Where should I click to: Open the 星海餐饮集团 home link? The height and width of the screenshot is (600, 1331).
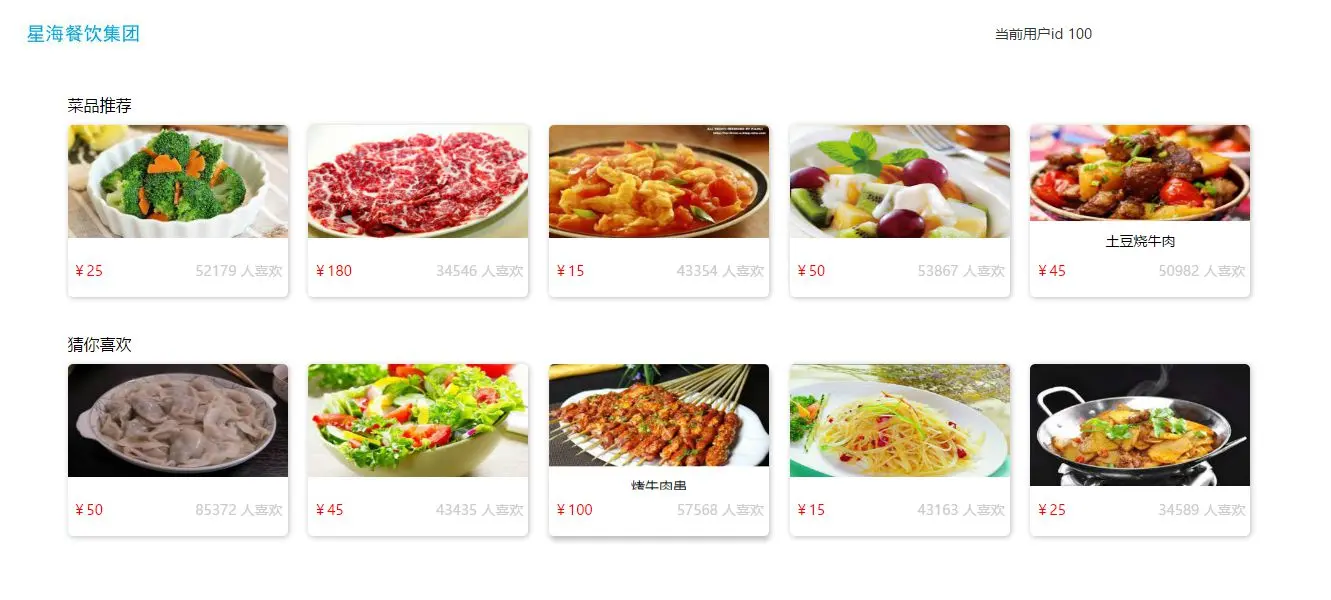(83, 34)
